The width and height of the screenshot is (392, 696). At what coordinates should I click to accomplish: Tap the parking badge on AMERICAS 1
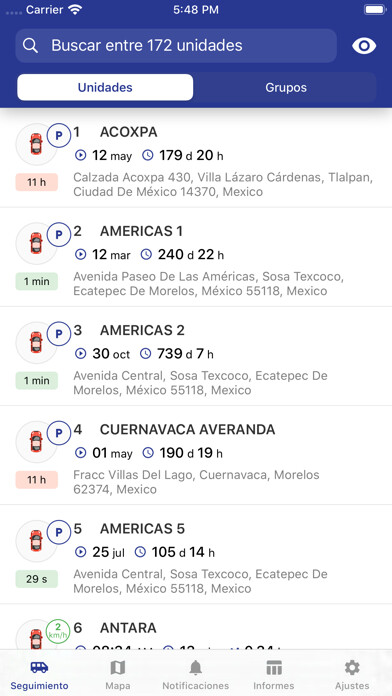coord(59,235)
